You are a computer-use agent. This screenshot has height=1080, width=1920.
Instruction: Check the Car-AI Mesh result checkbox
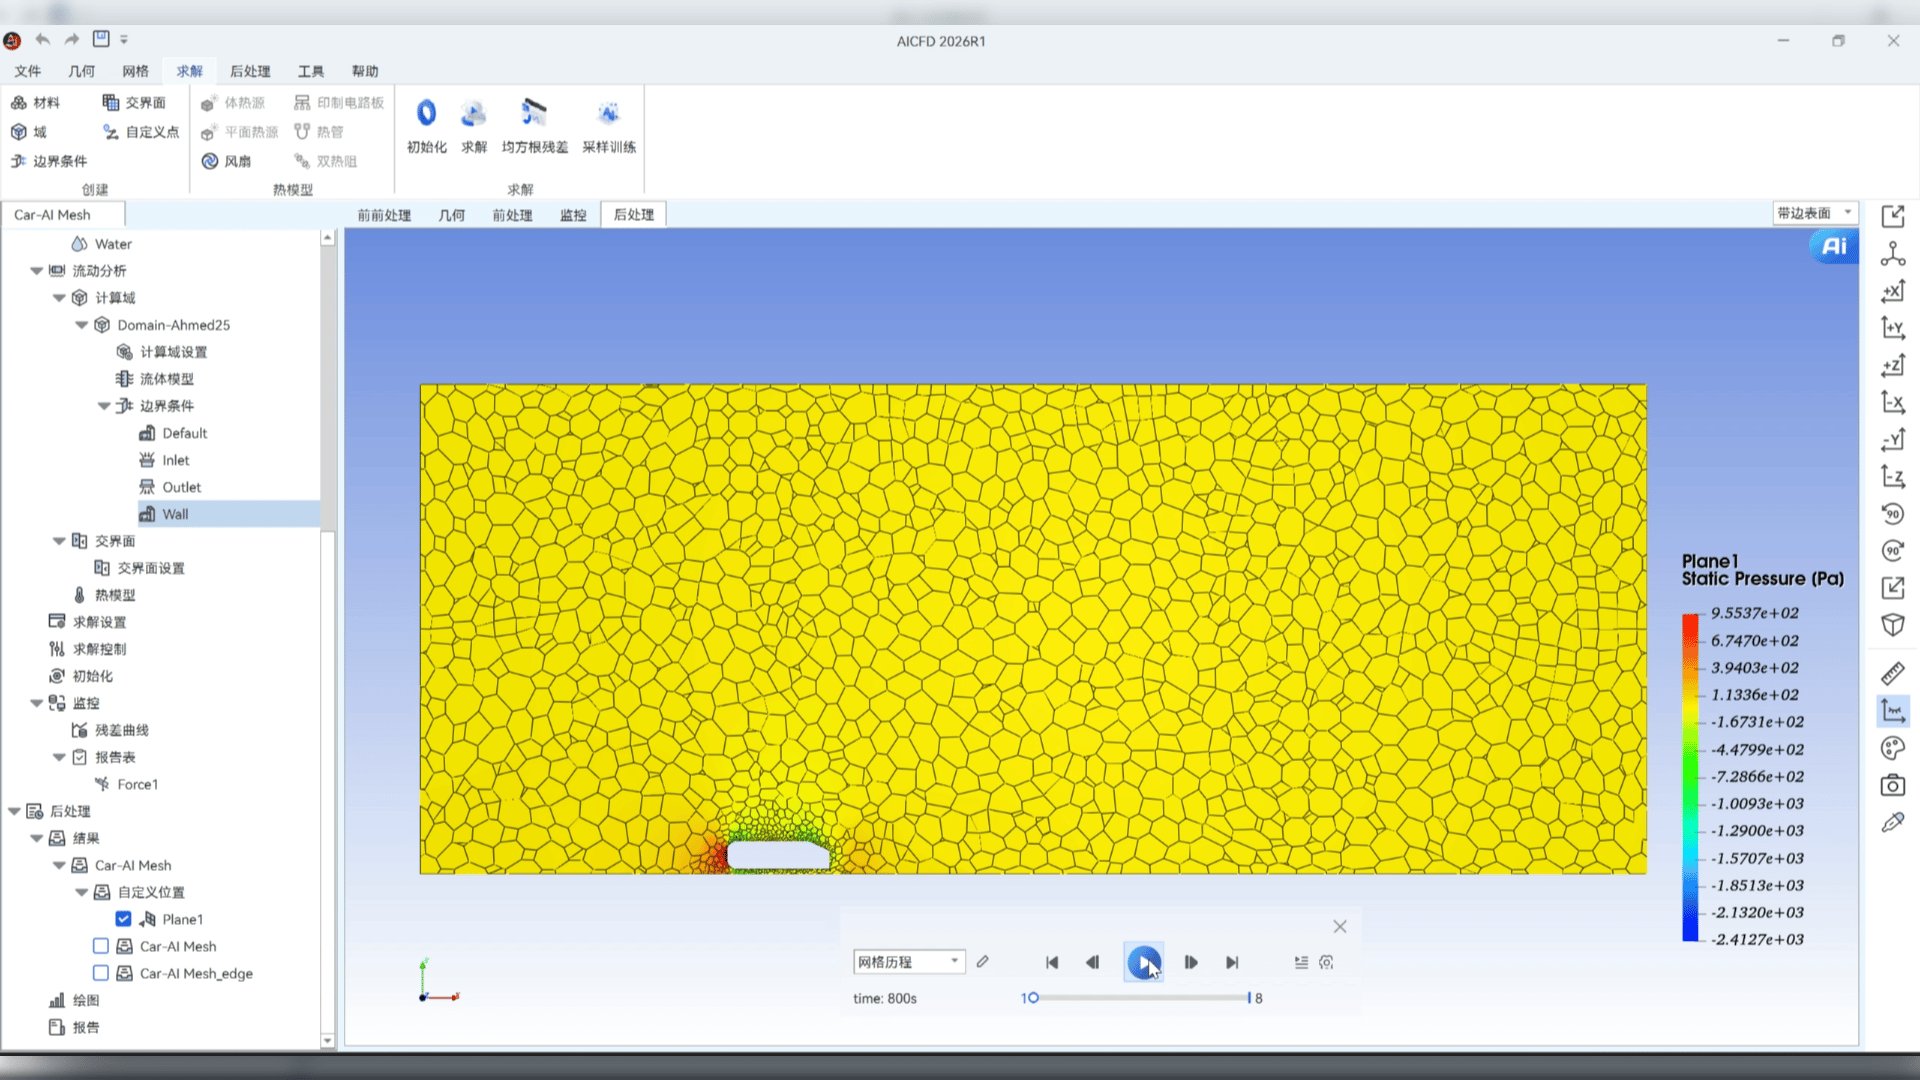tap(101, 946)
